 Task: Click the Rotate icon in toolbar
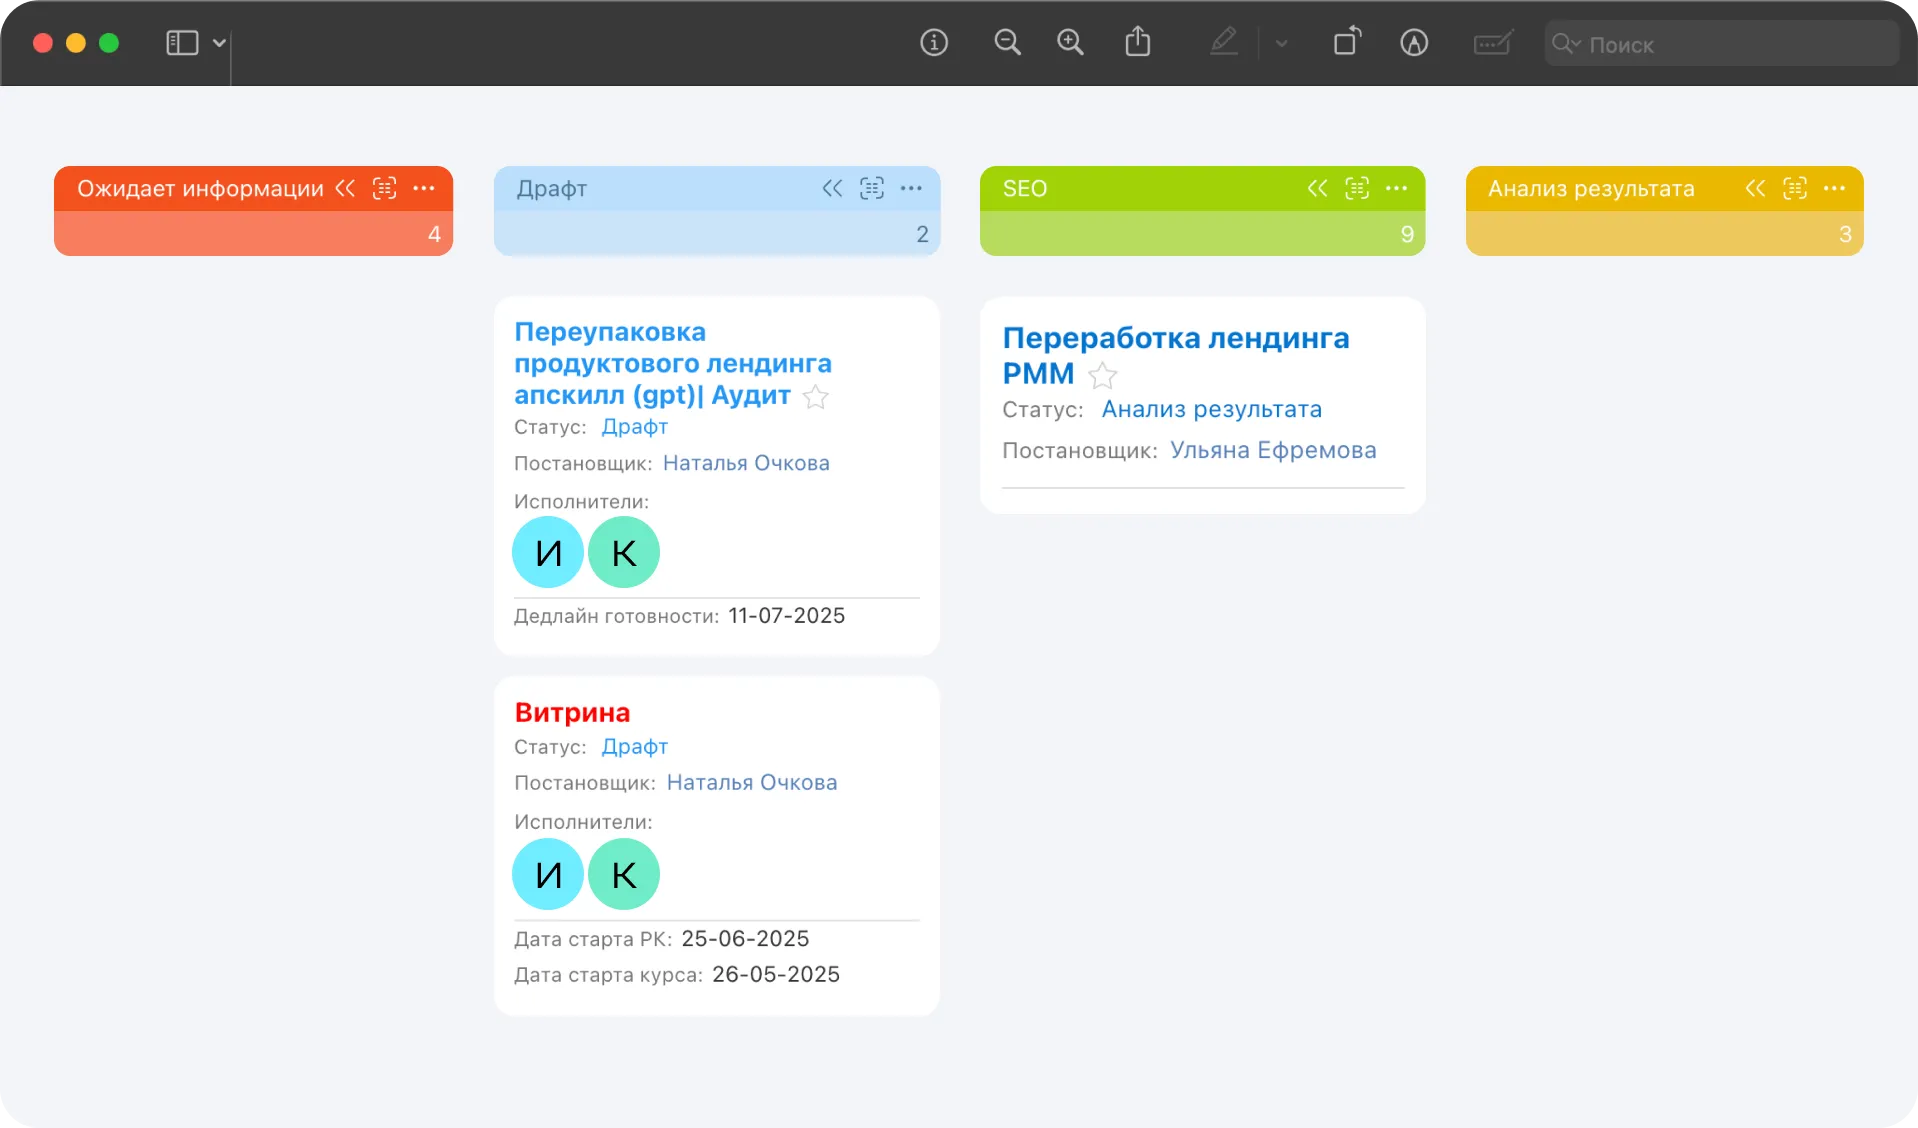(x=1346, y=43)
